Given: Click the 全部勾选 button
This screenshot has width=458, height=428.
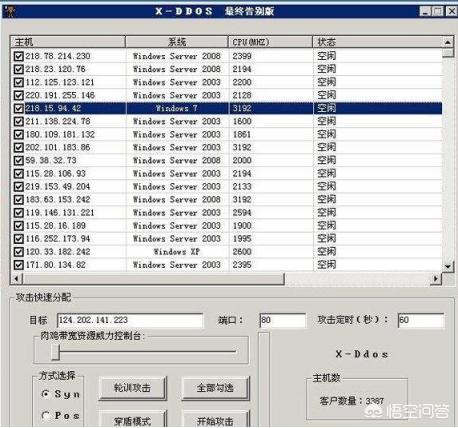Looking at the screenshot, I should [215, 388].
